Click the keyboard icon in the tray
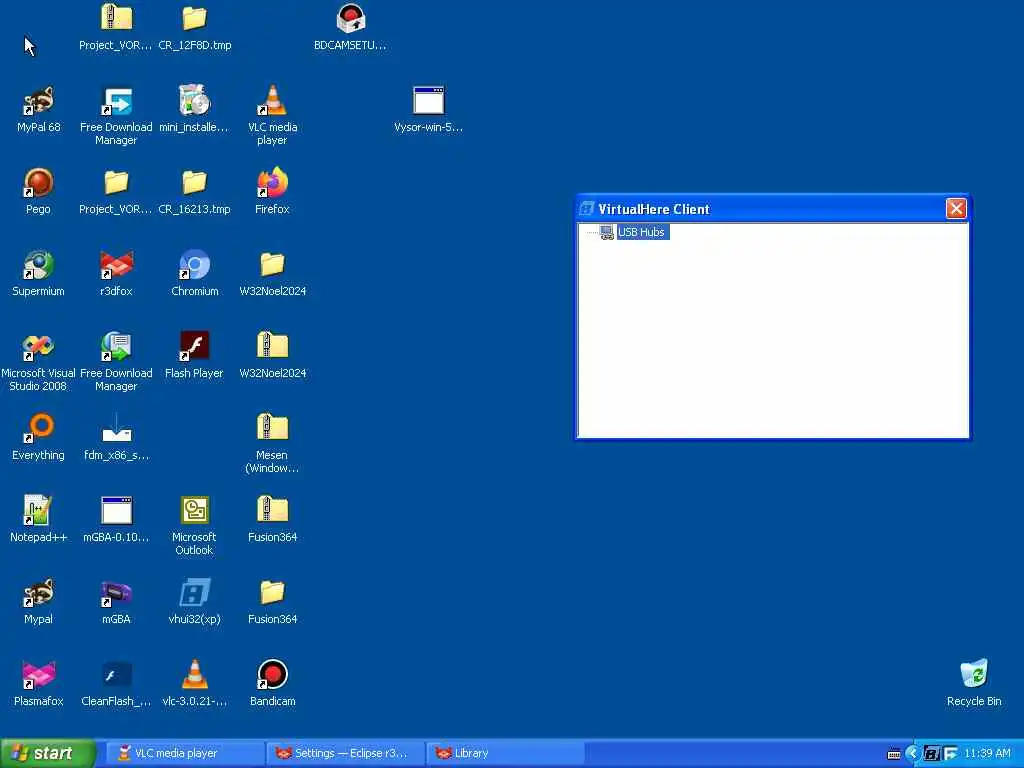The image size is (1024, 768). [x=894, y=754]
